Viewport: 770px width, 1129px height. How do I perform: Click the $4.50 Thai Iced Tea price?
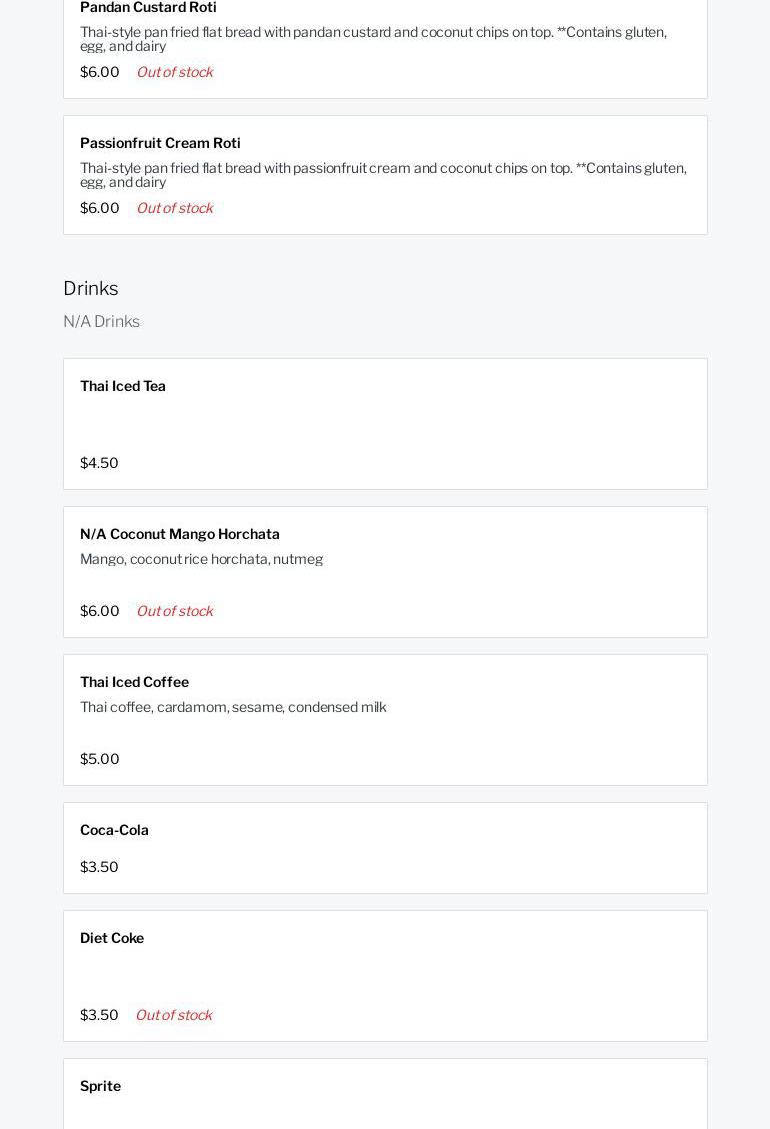[99, 463]
